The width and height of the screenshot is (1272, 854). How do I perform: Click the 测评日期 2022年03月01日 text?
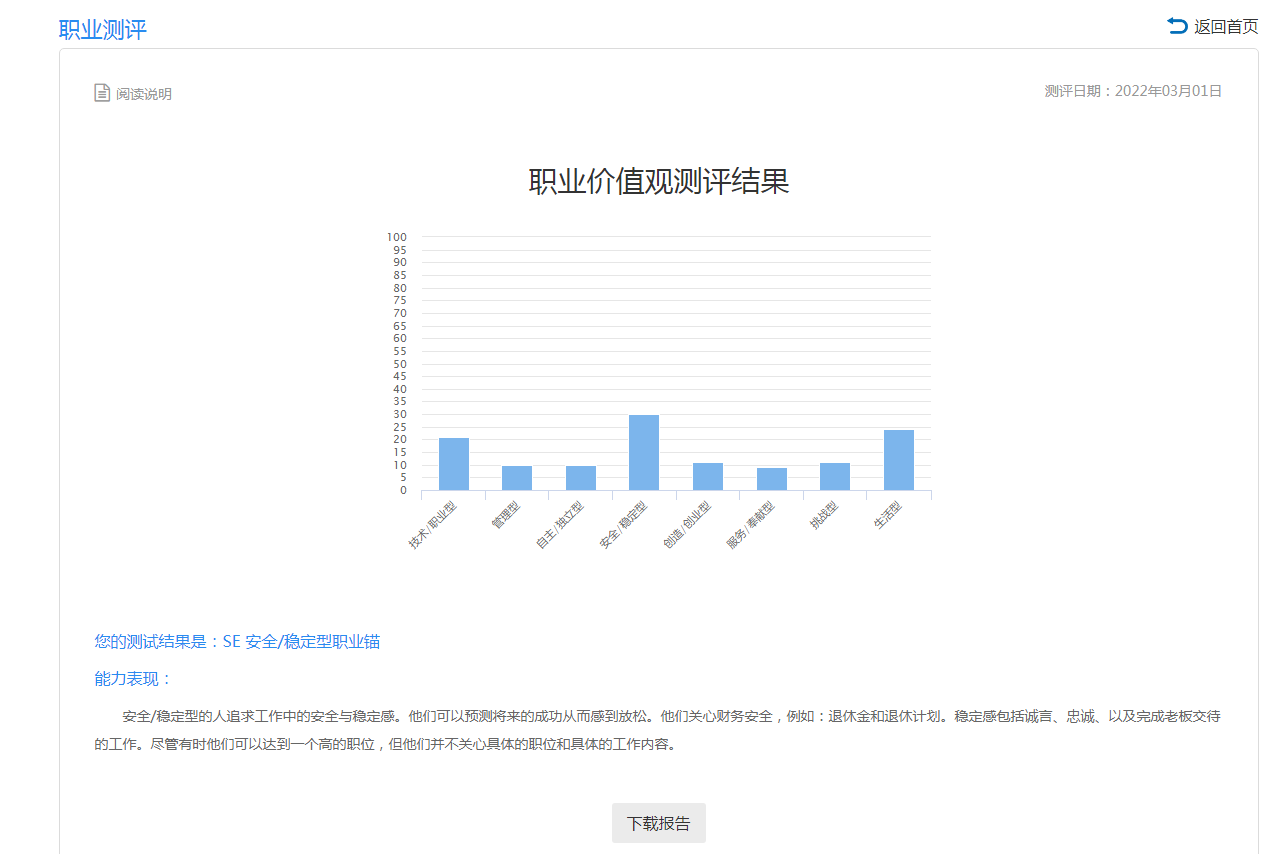1133,91
